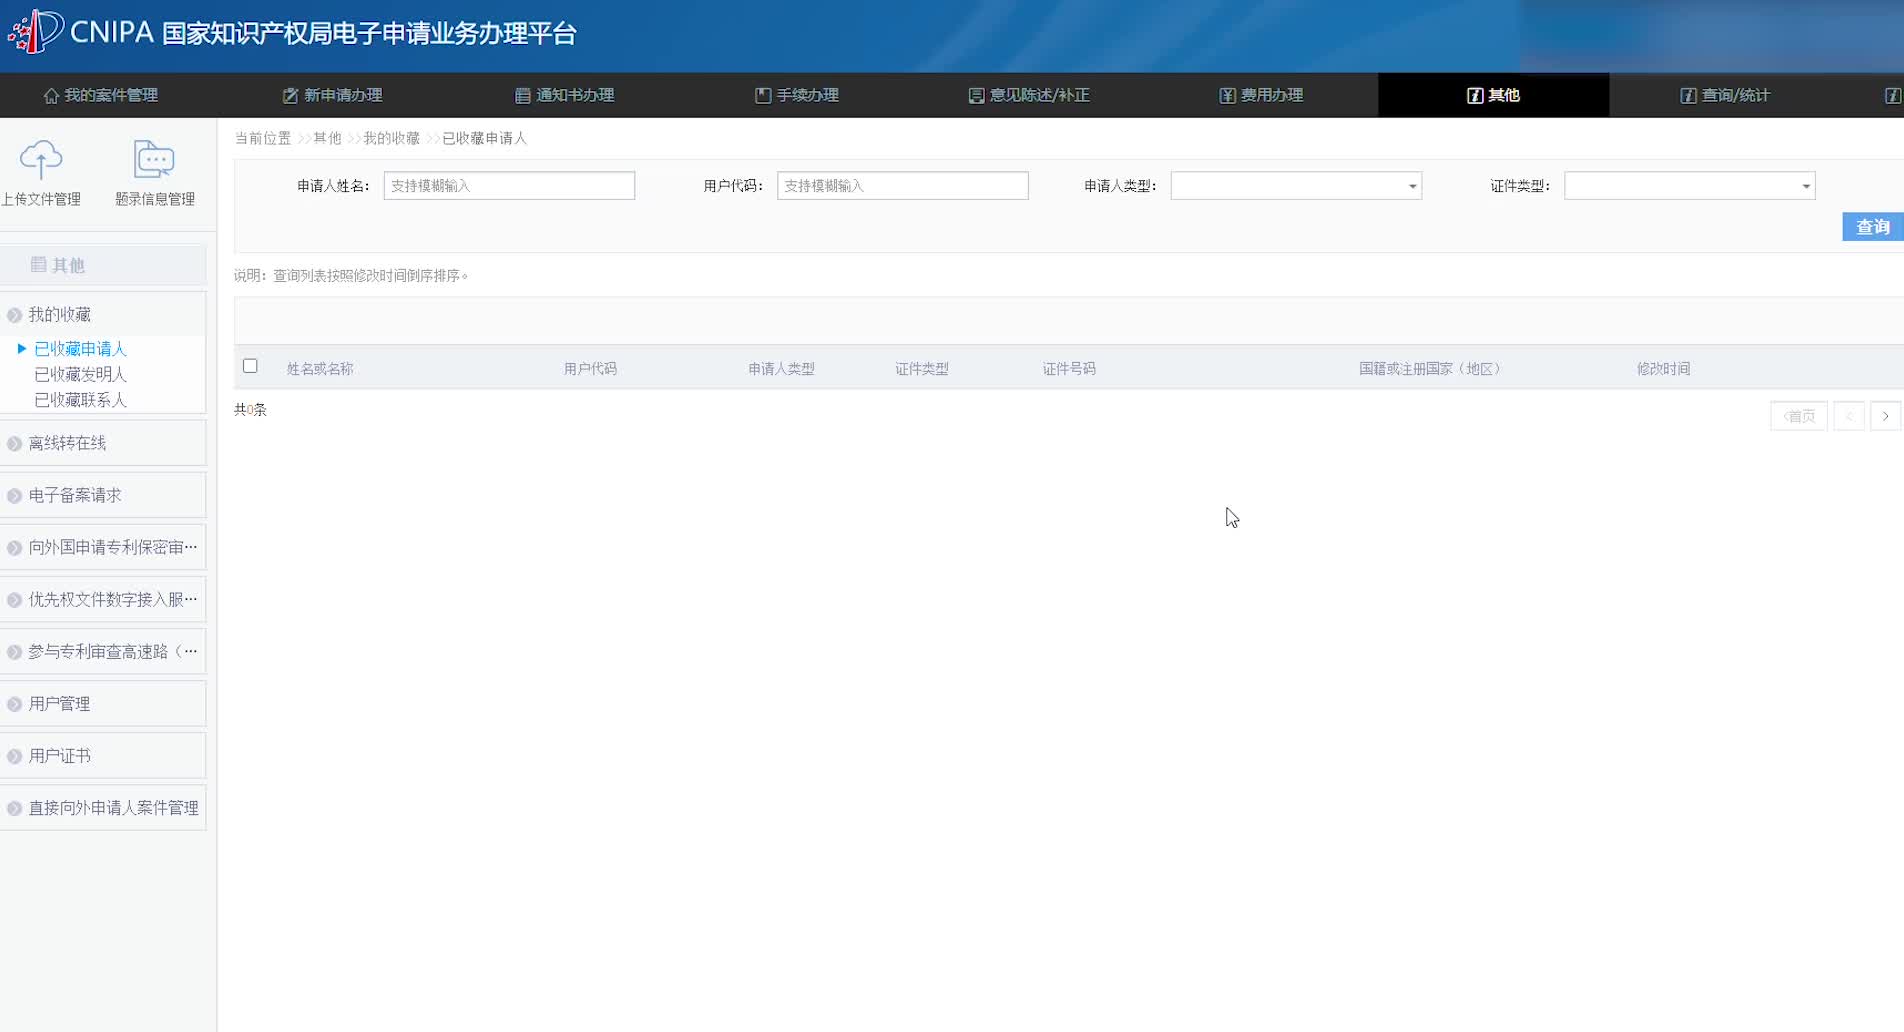Expand 直接向外申请人案件管理 circle icon
This screenshot has height=1032, width=1904.
[x=15, y=808]
